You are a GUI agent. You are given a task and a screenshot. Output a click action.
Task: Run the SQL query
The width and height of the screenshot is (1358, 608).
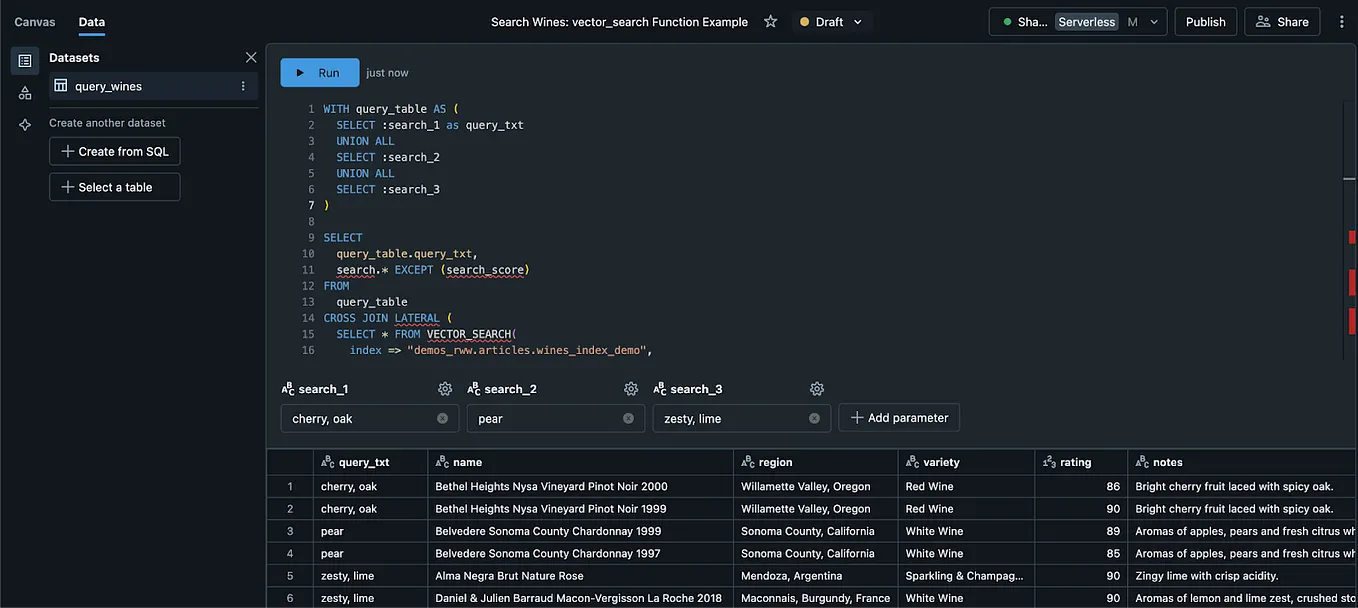[x=319, y=72]
